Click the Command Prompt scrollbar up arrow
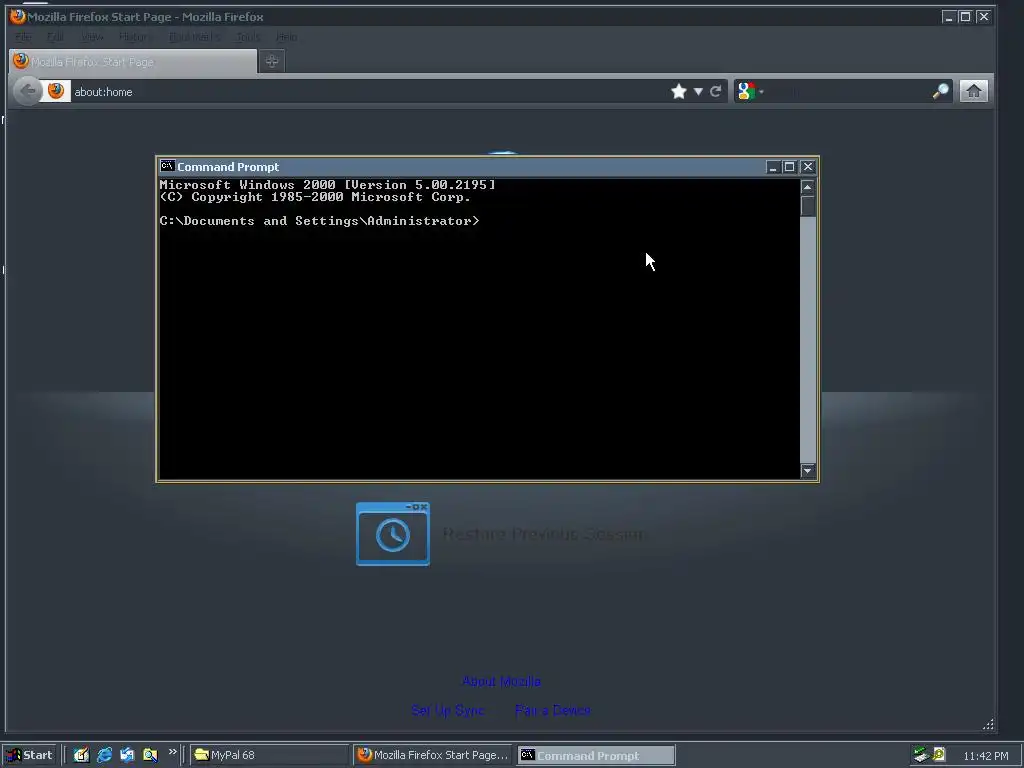Screen dimensions: 1024x768 [808, 187]
